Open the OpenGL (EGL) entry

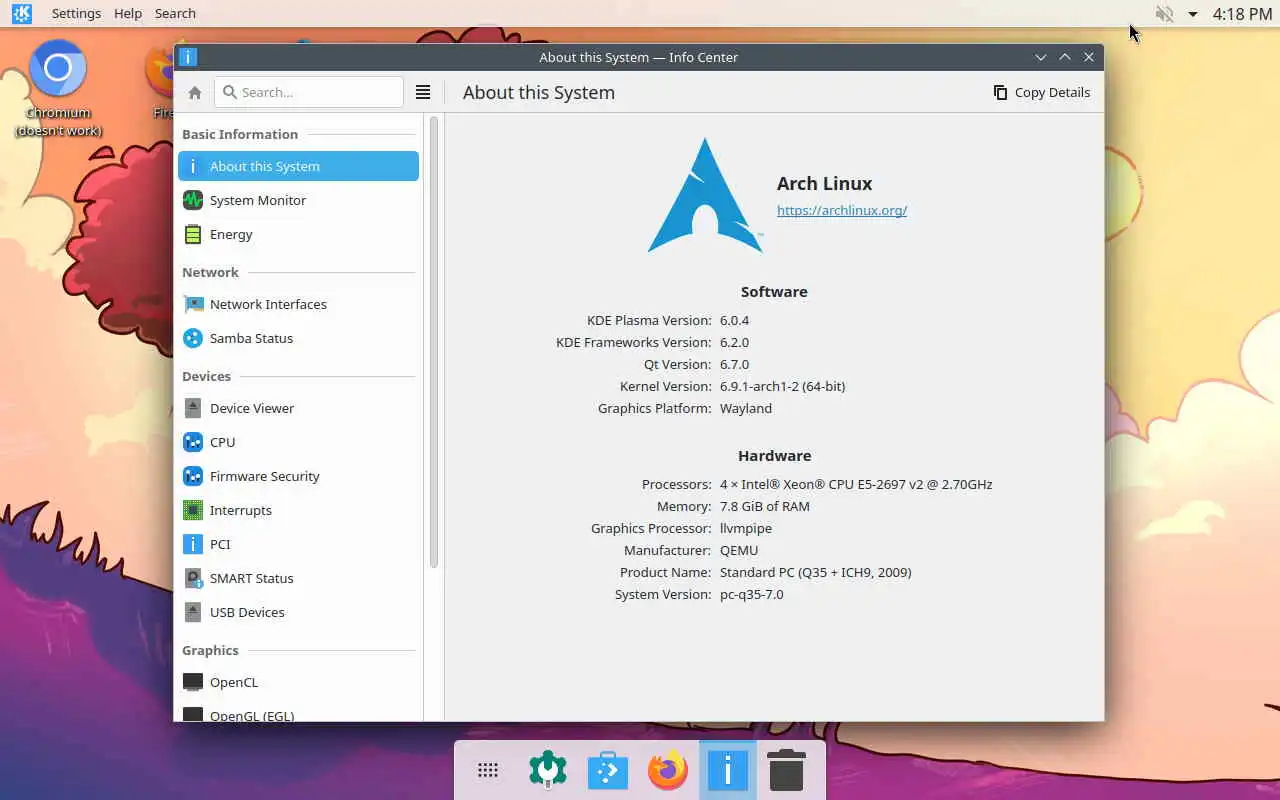298,712
